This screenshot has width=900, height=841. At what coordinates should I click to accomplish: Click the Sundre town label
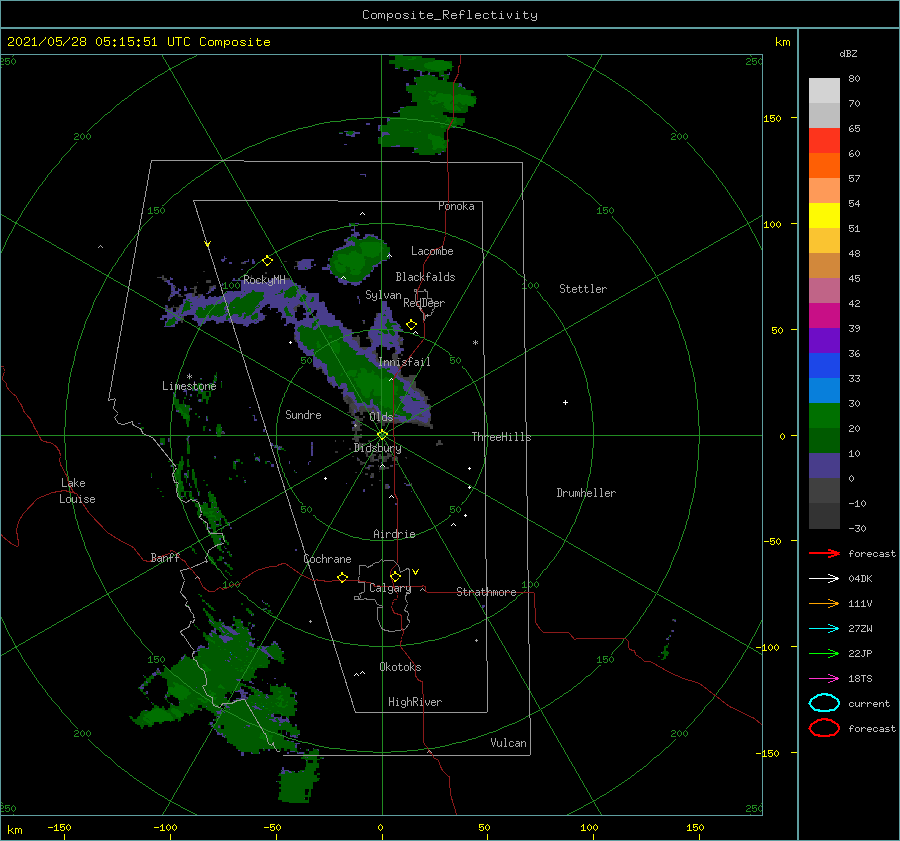tap(304, 414)
